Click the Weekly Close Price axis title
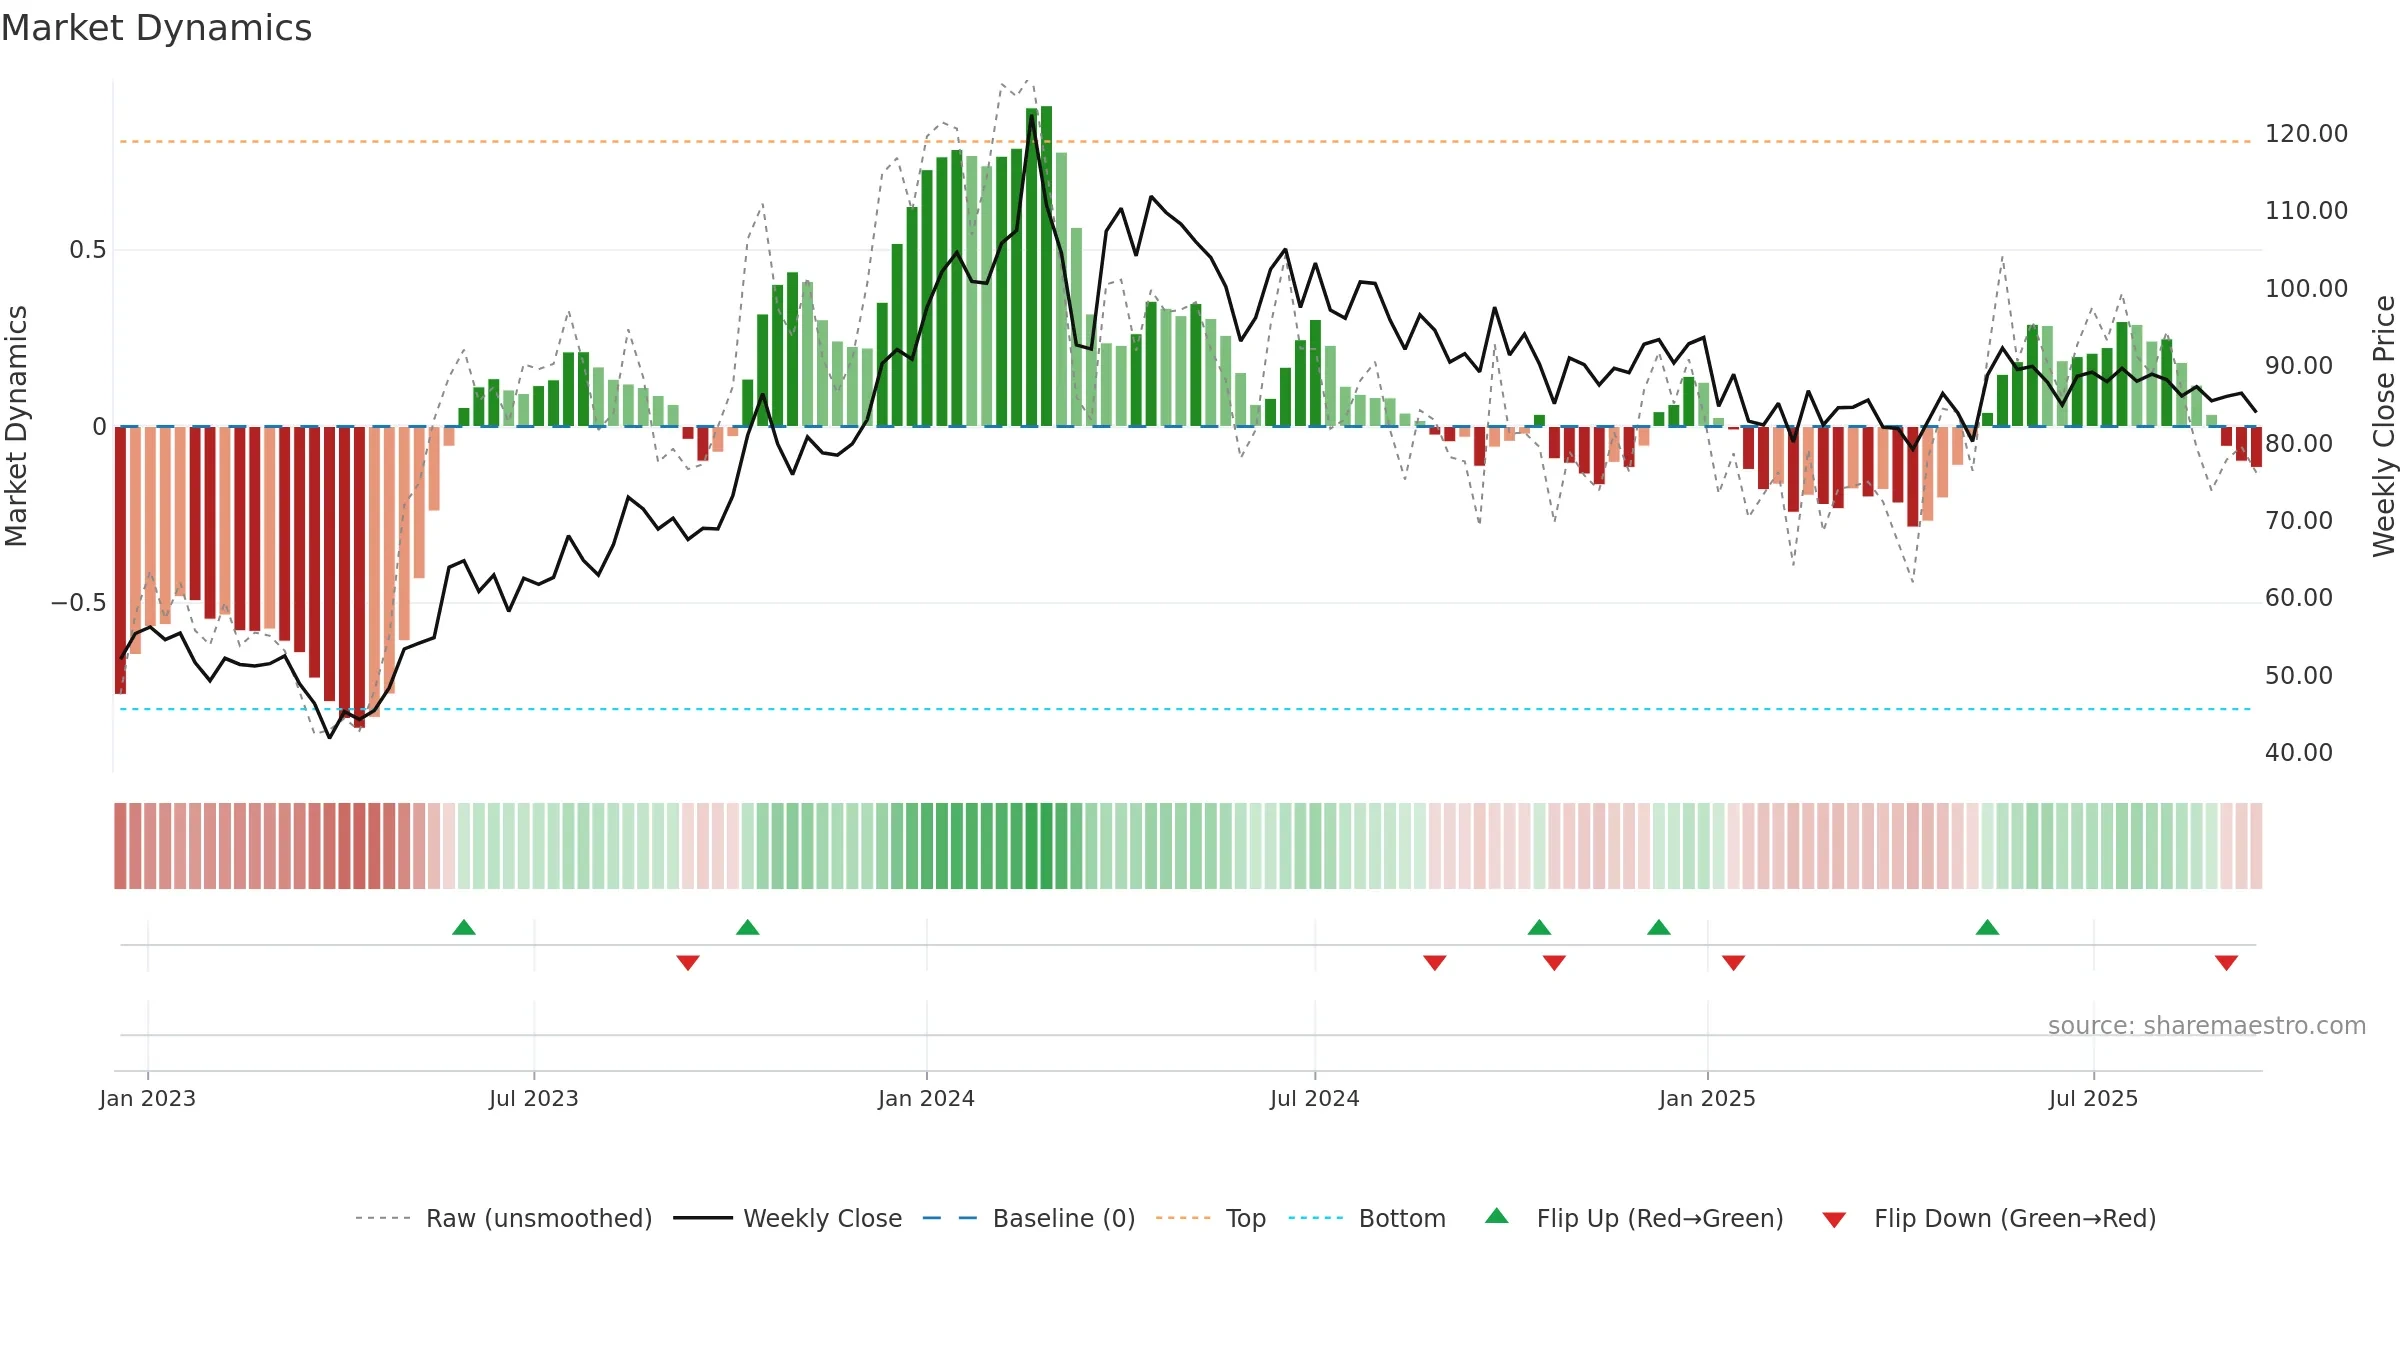This screenshot has width=2400, height=1350. (2385, 426)
